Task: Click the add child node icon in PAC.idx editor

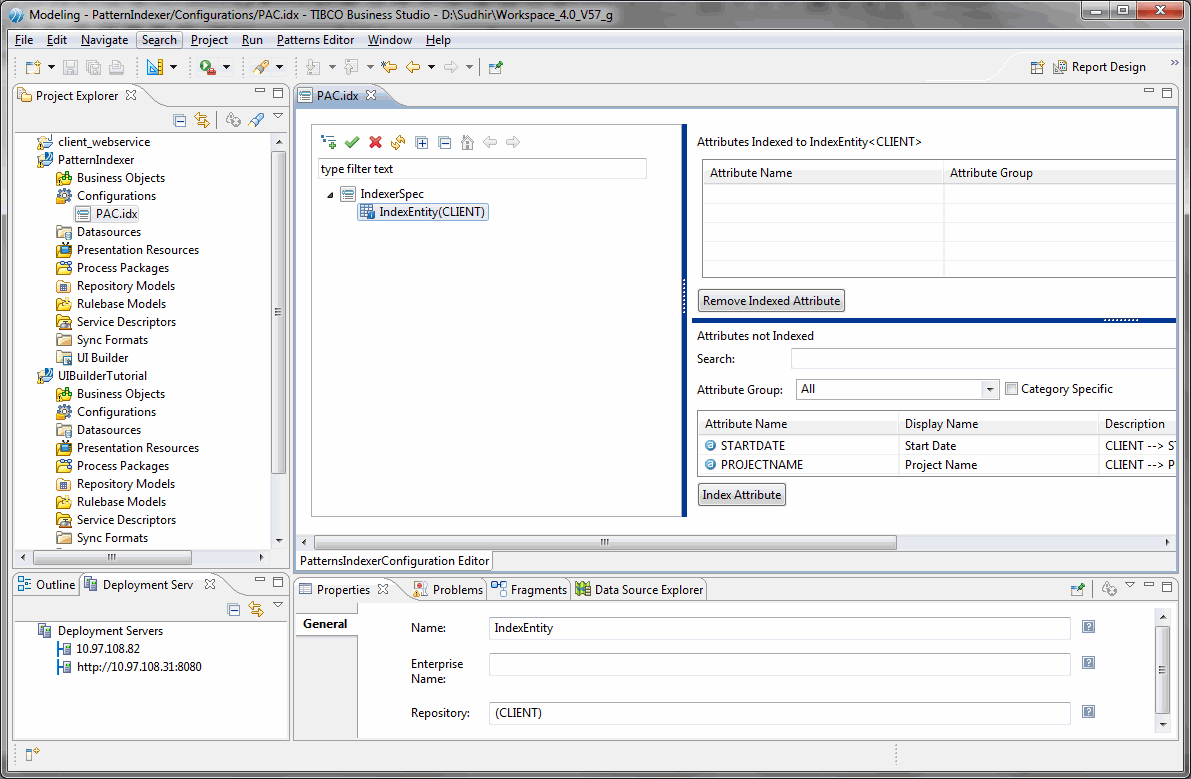Action: click(329, 142)
